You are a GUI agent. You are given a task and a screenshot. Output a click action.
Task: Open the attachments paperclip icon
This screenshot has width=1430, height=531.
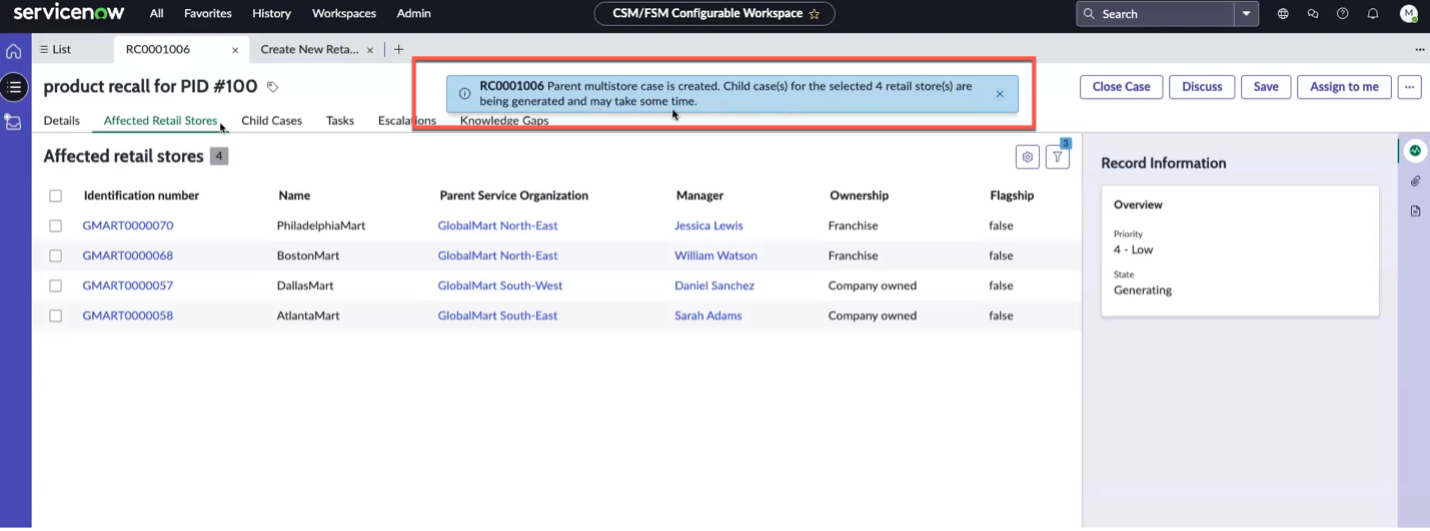pyautogui.click(x=1415, y=181)
